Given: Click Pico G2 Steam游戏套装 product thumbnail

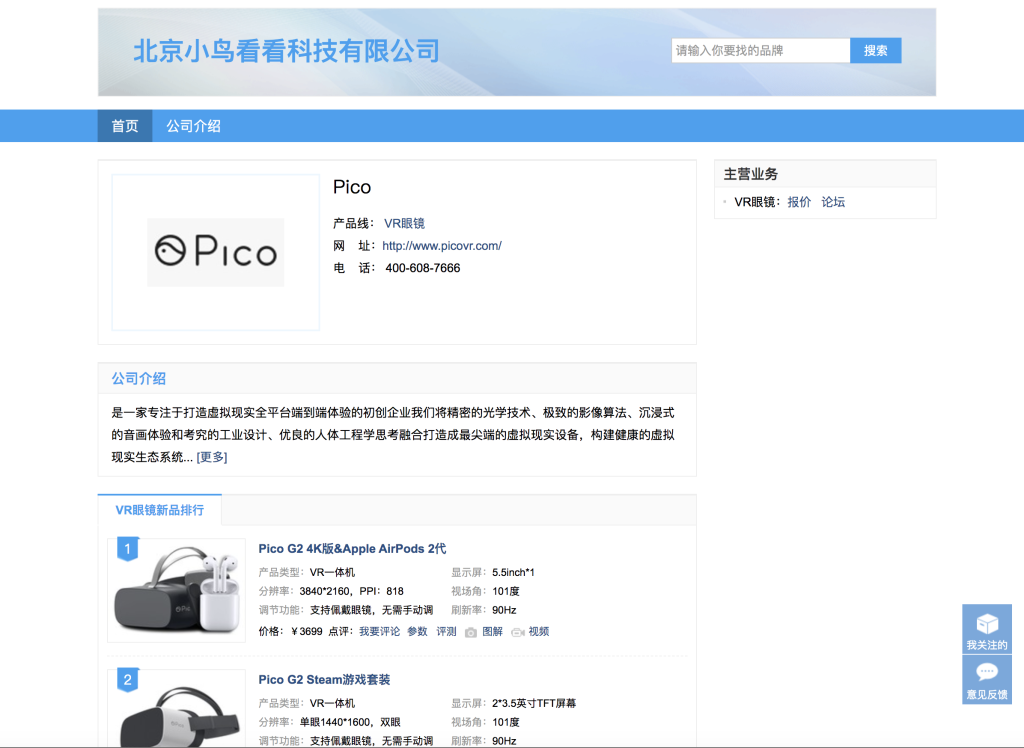Looking at the screenshot, I should click(176, 708).
